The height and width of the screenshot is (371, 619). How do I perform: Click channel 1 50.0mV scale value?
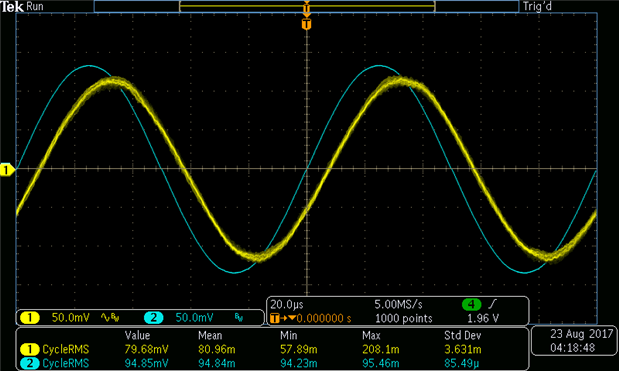[71, 318]
